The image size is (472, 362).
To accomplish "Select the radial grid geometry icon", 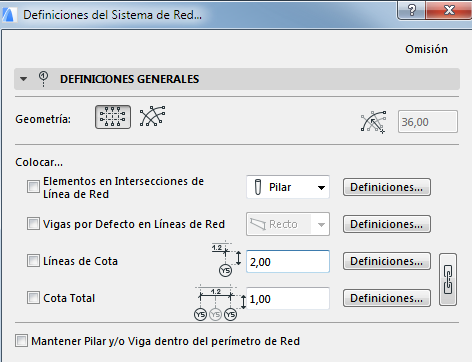I will coord(152,116).
